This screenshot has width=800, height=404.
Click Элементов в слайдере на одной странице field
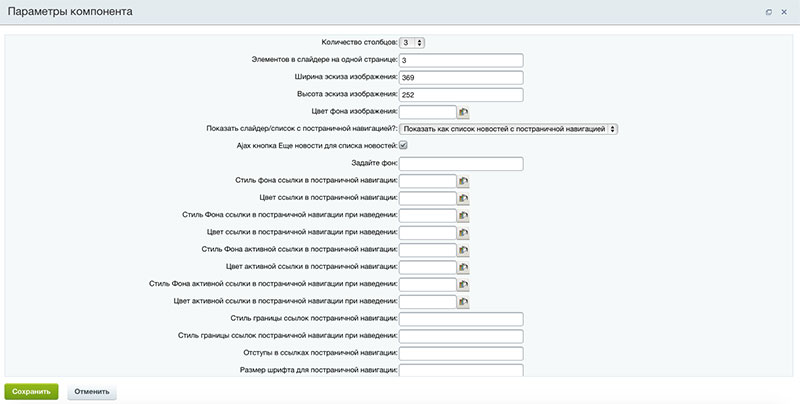click(x=462, y=60)
